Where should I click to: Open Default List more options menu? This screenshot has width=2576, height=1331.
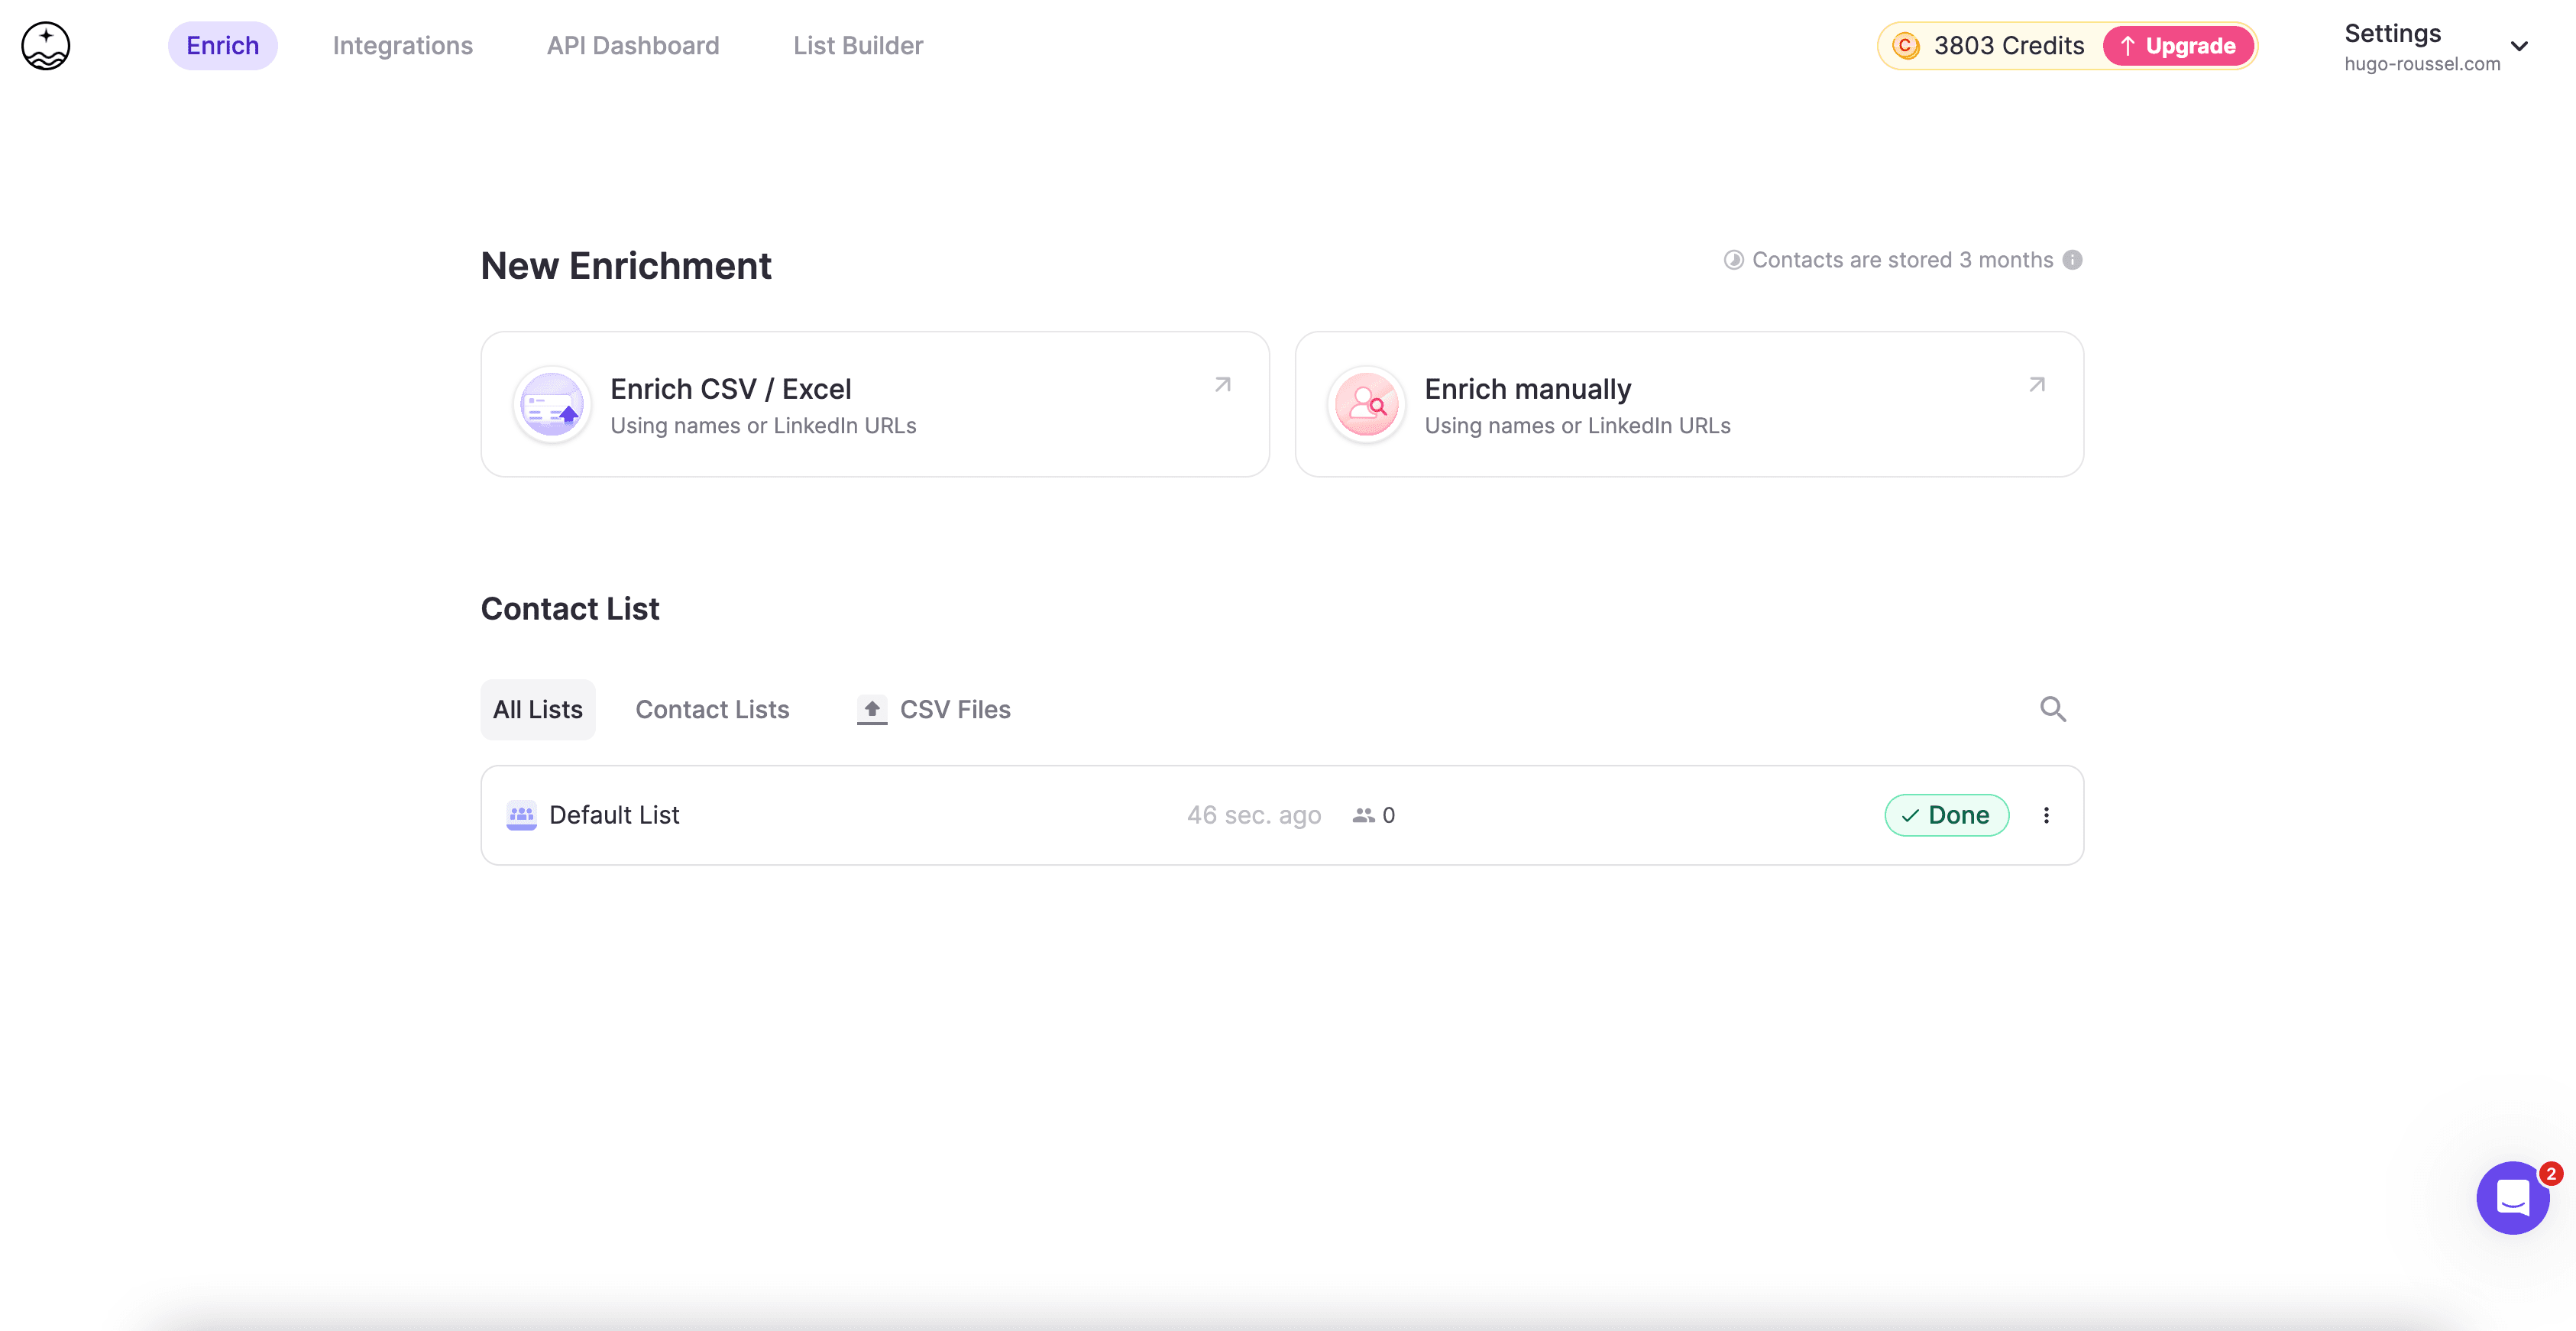[2046, 815]
